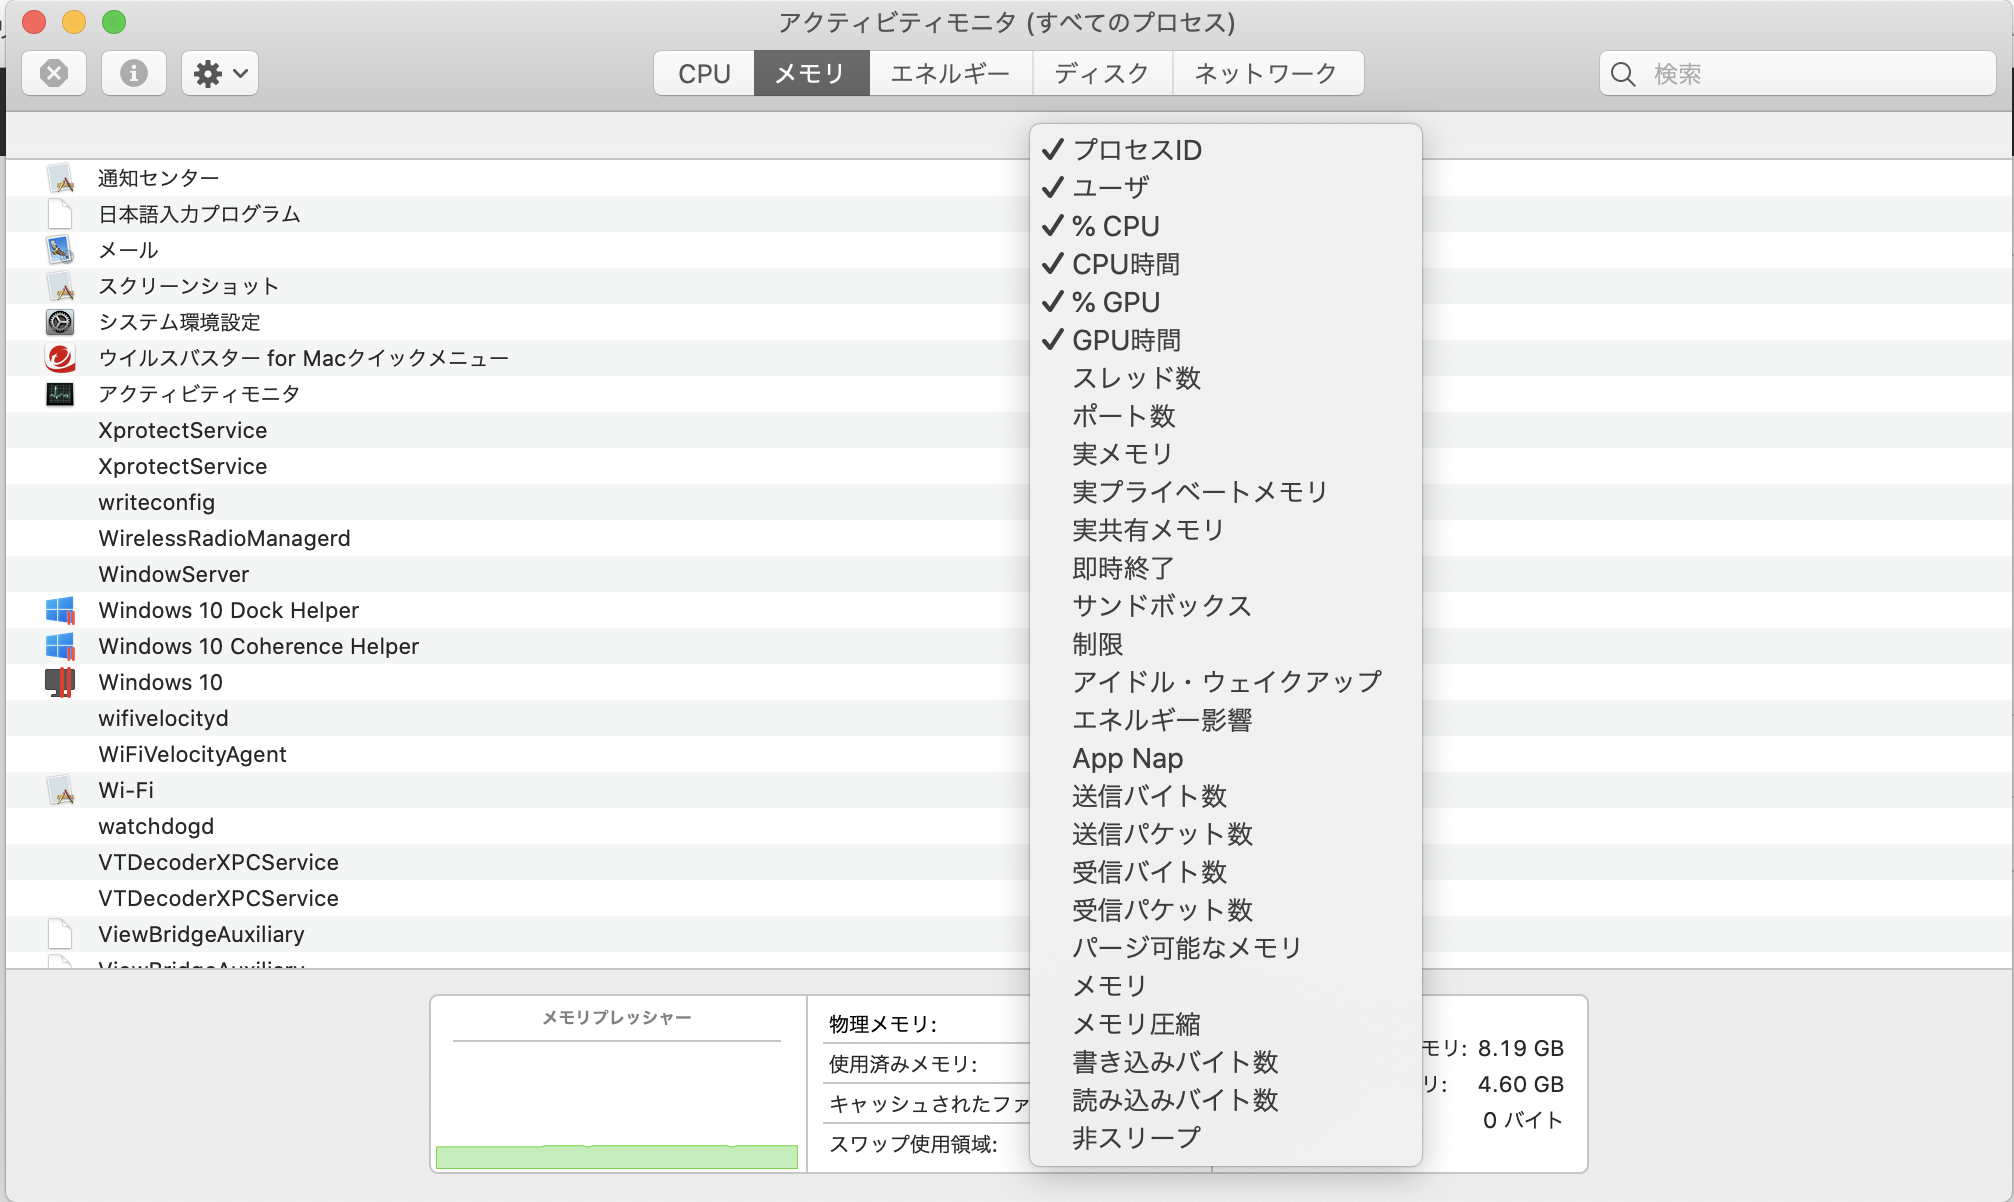
Task: Open the gear action dropdown menu
Action: point(220,73)
